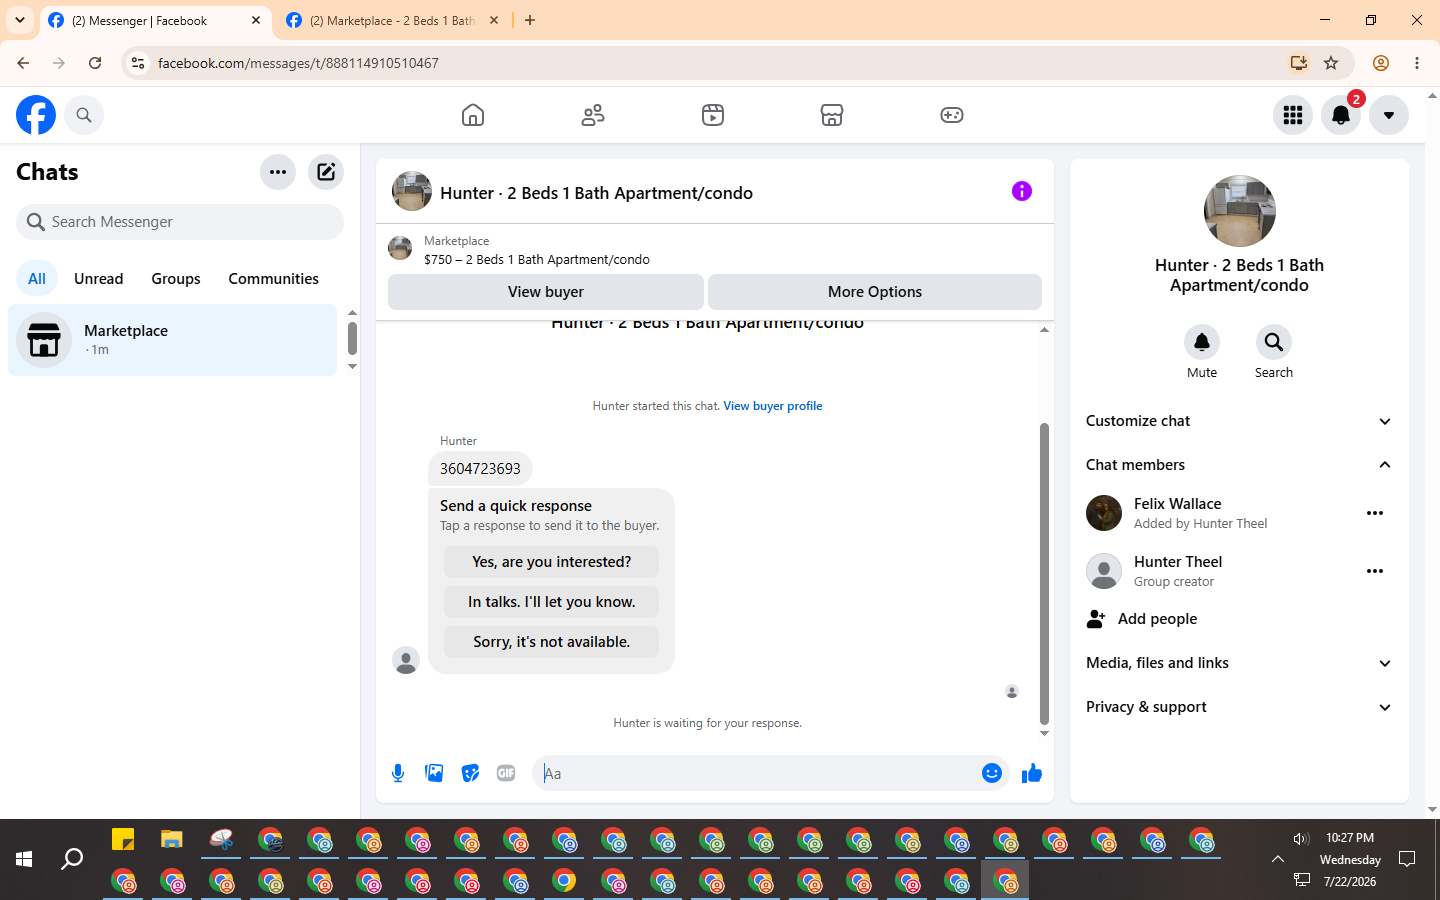This screenshot has width=1440, height=900.
Task: Open the notifications bell with badge
Action: tap(1341, 115)
